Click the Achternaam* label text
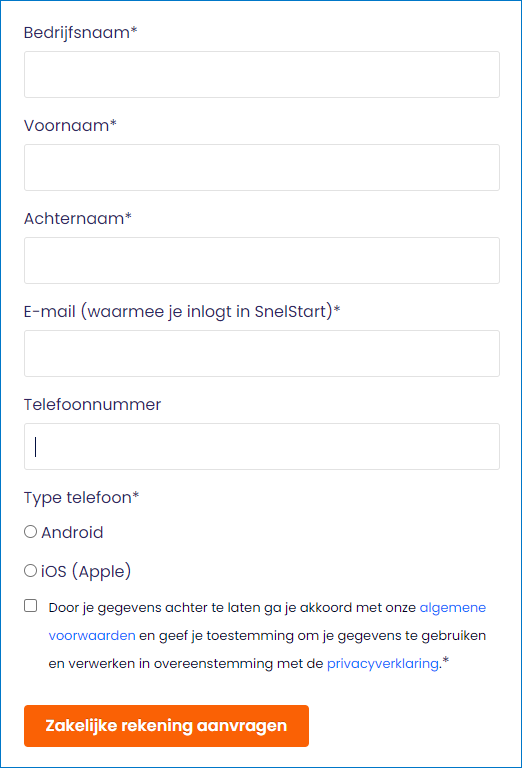The height and width of the screenshot is (768, 522). coord(78,218)
